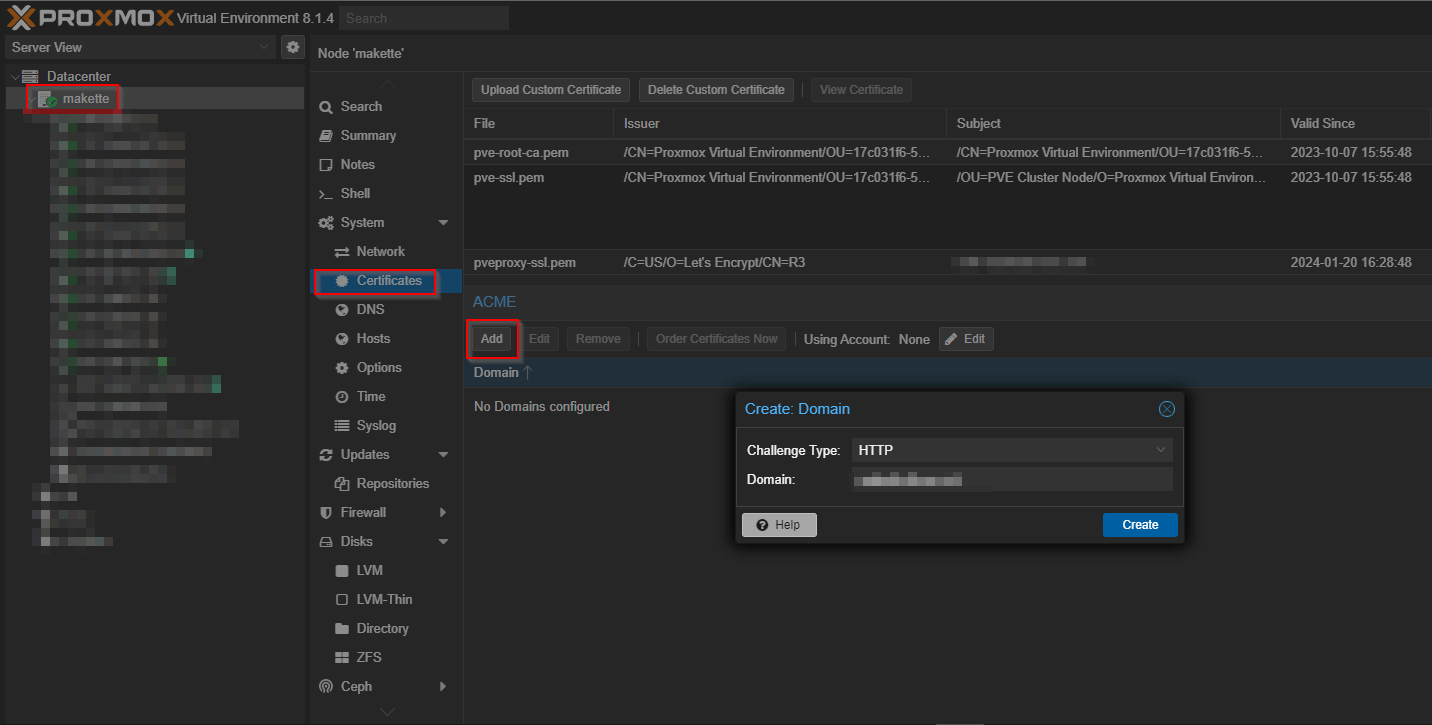Launch Shell via its terminal prompt icon
Image resolution: width=1432 pixels, height=725 pixels.
tap(325, 194)
